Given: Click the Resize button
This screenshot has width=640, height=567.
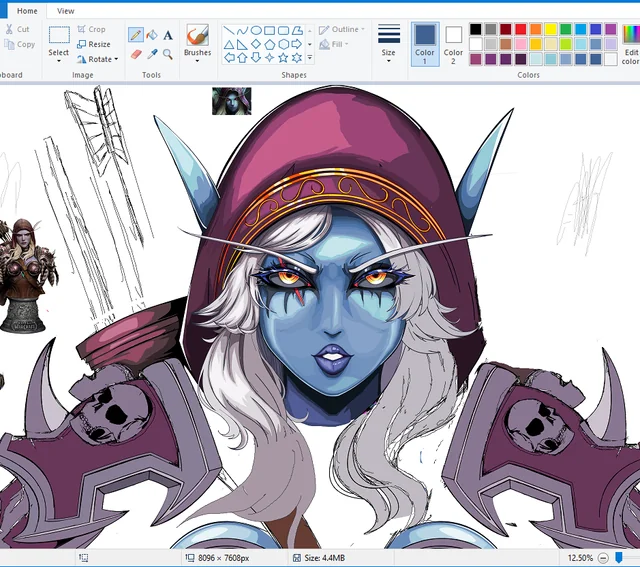Looking at the screenshot, I should click(x=94, y=44).
